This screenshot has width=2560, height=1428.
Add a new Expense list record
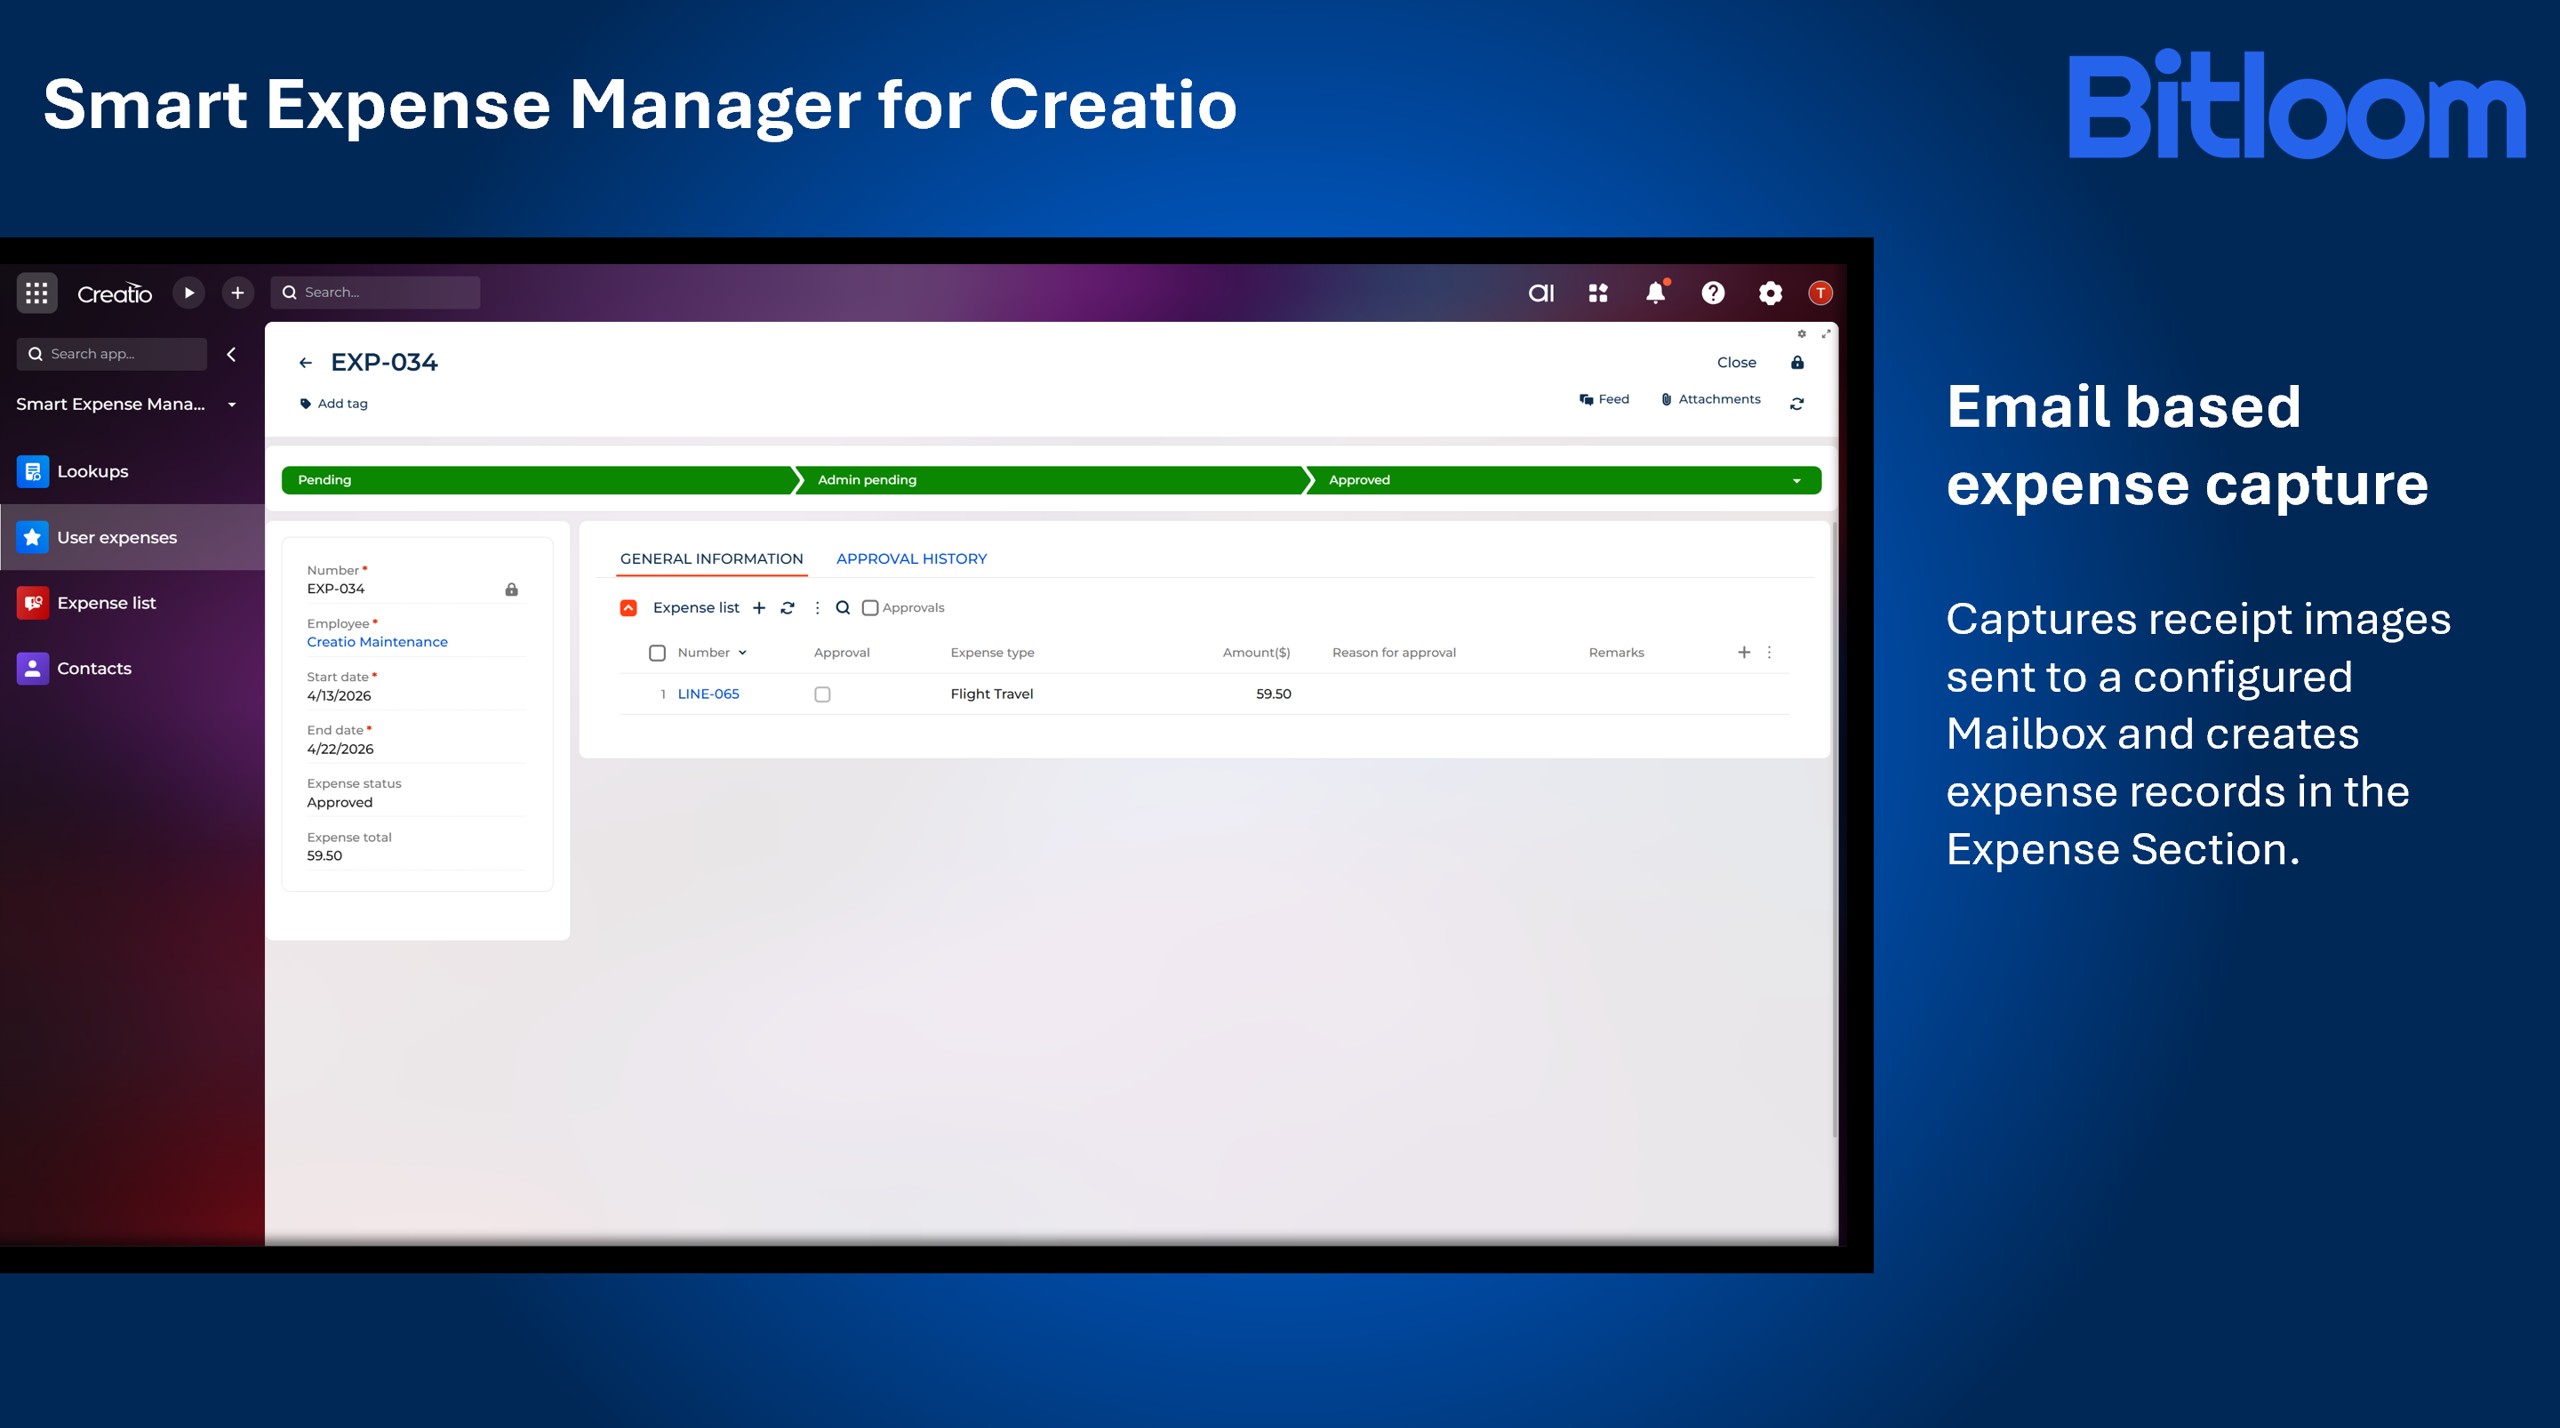tap(759, 608)
